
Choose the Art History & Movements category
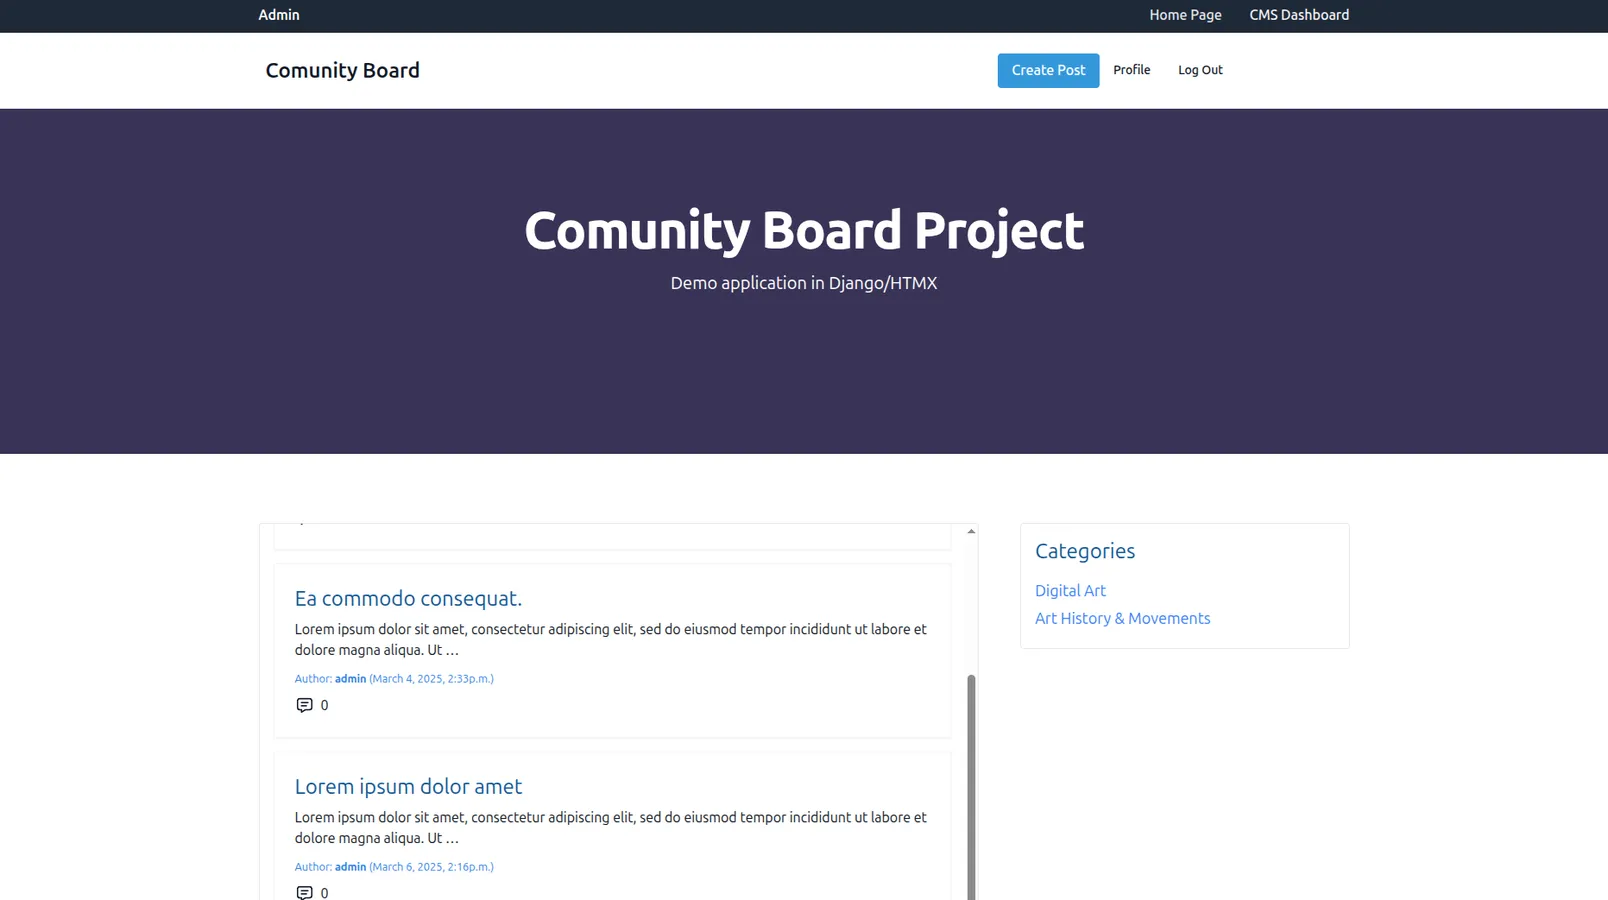click(x=1122, y=618)
